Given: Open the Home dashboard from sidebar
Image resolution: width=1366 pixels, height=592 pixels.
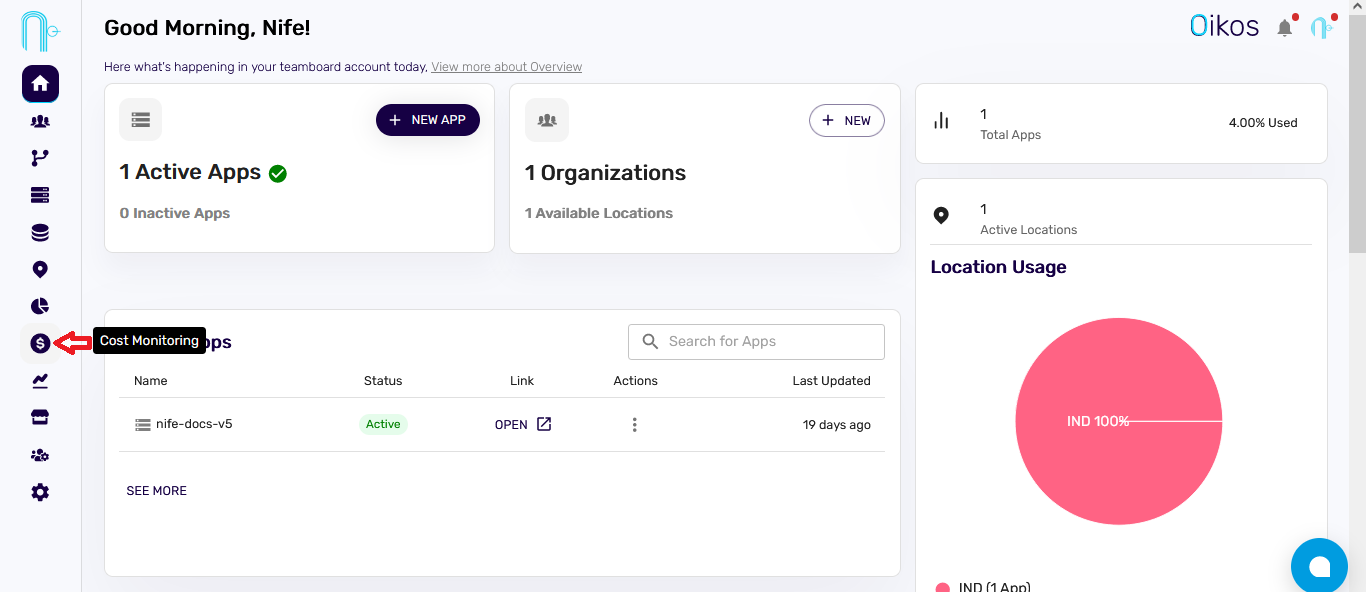Looking at the screenshot, I should pos(39,84).
